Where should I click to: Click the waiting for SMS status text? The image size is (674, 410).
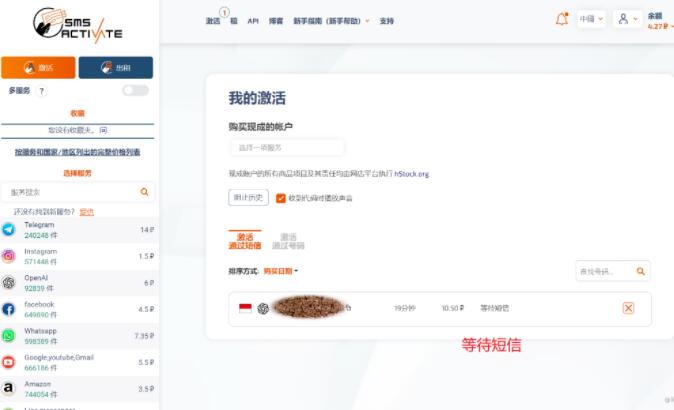click(495, 308)
